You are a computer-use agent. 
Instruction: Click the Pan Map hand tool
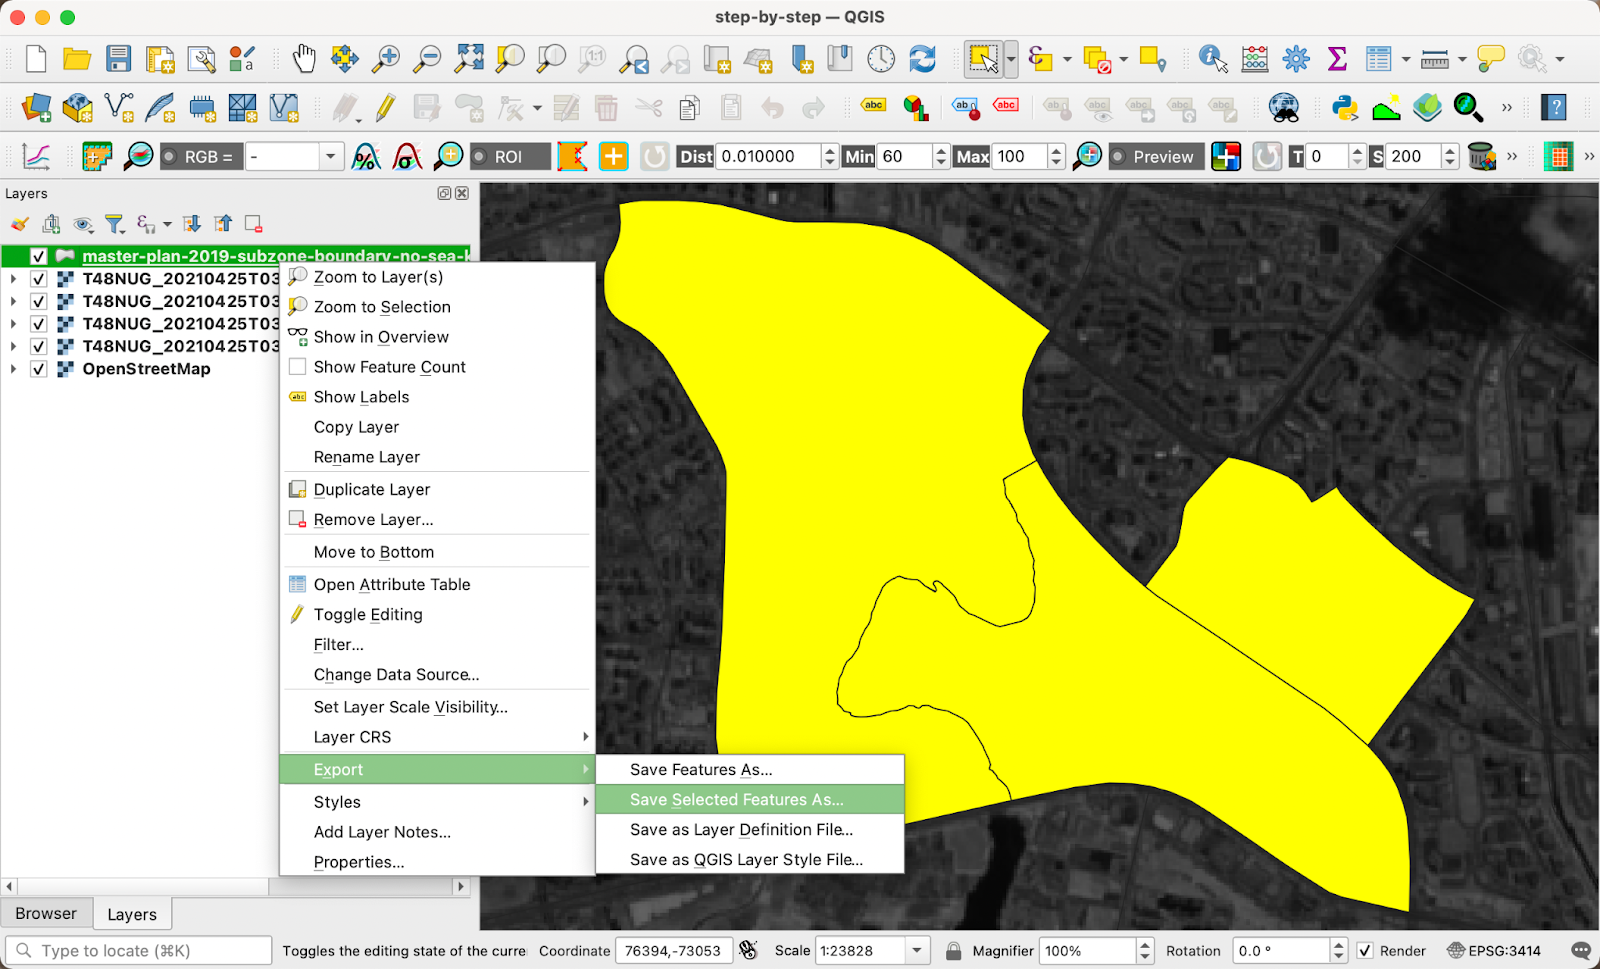(304, 59)
